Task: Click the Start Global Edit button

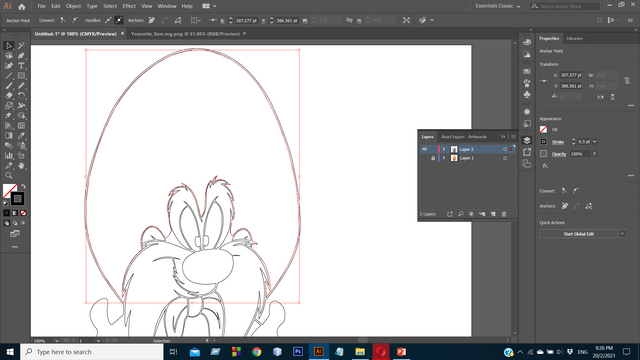Action: pos(578,234)
